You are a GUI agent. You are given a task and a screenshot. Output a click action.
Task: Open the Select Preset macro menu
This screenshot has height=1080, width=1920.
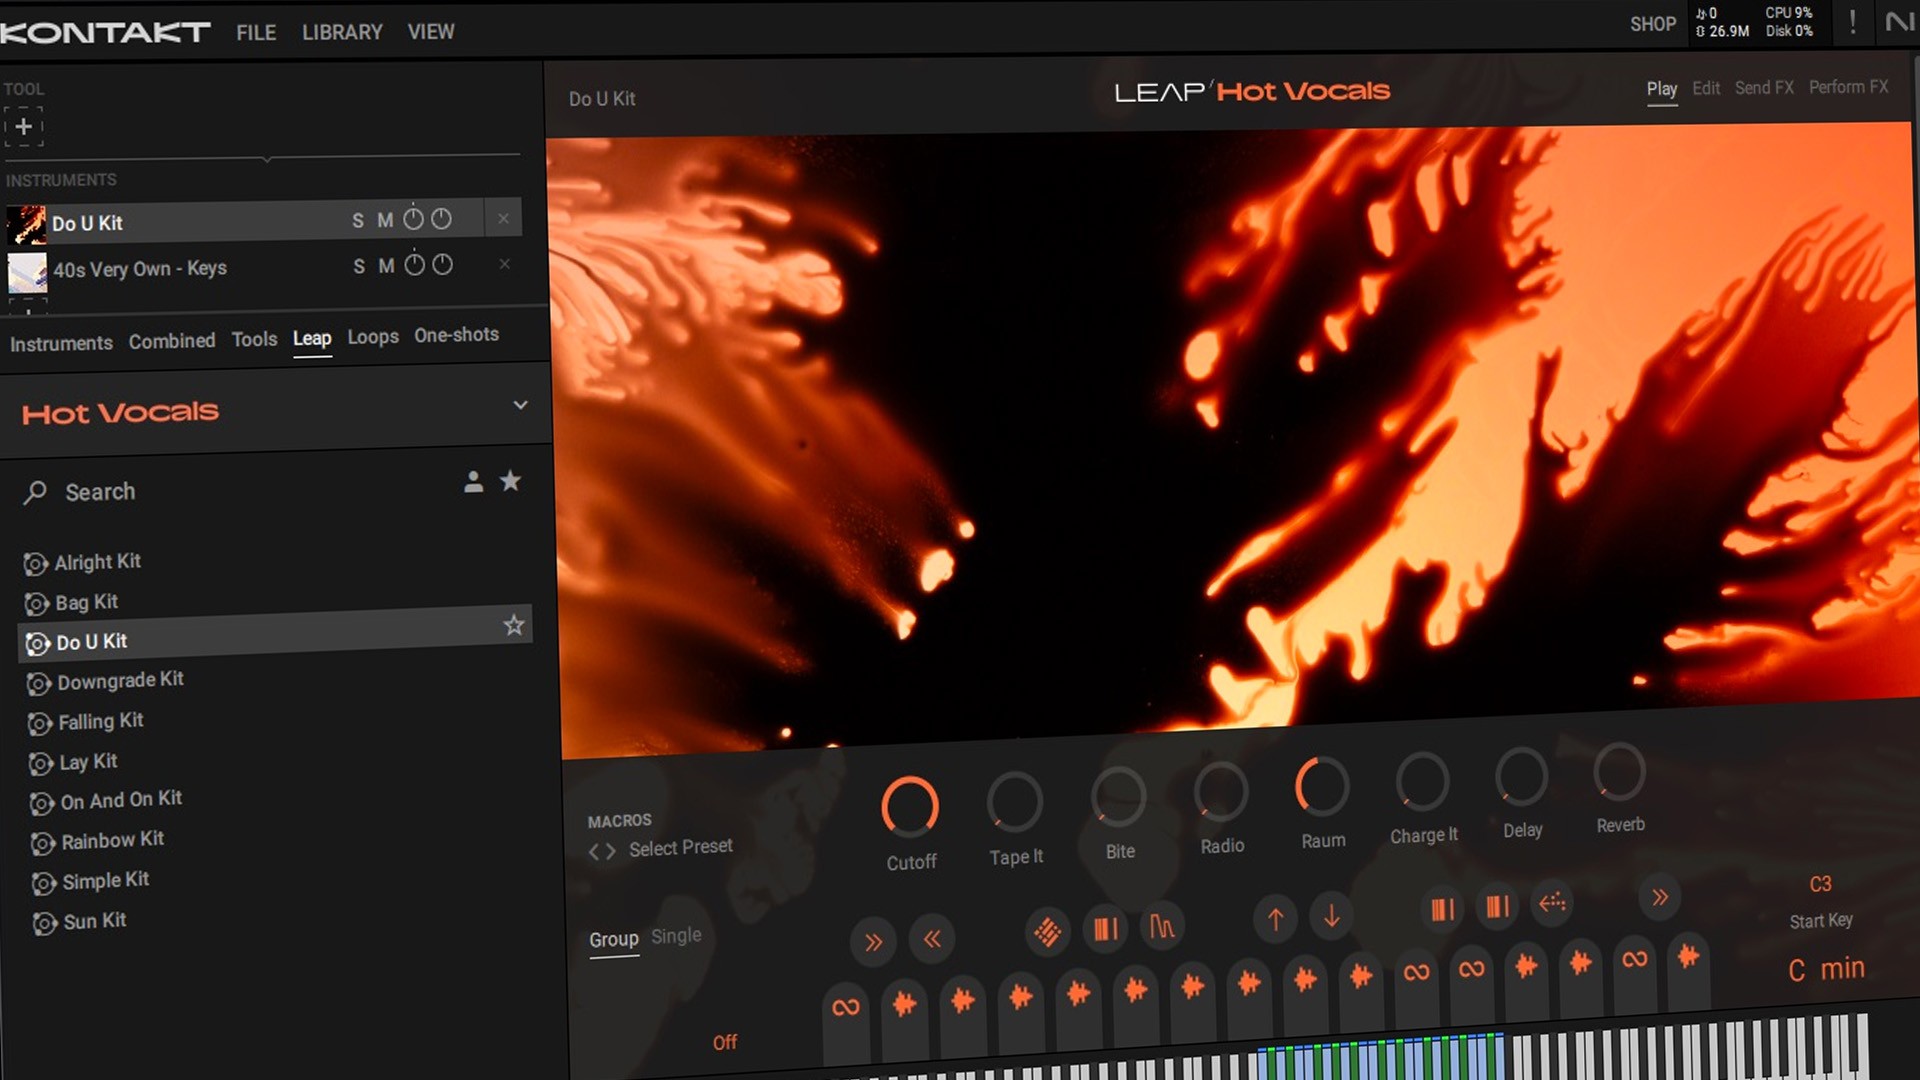681,848
